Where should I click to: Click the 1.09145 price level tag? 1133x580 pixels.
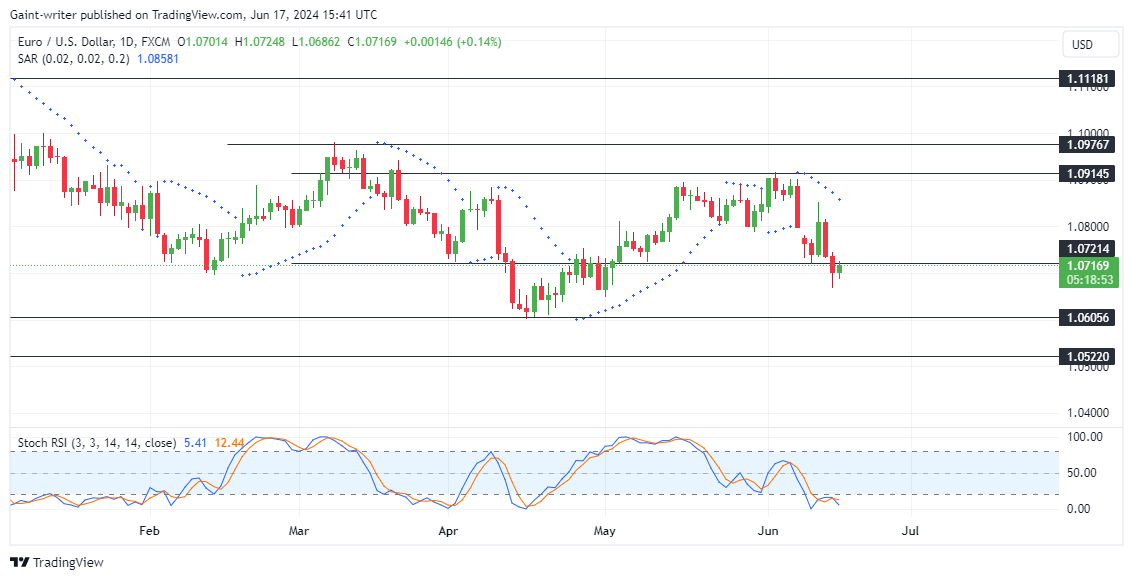[1088, 174]
